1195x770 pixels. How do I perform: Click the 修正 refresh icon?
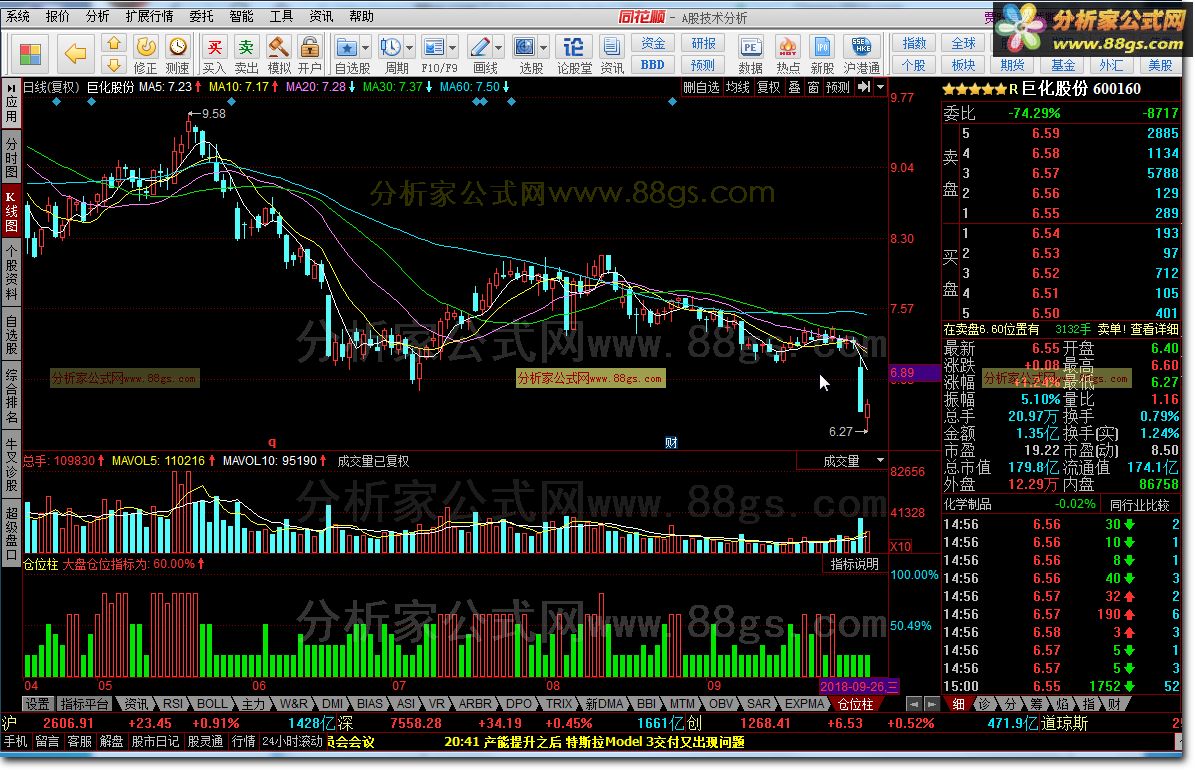[145, 47]
